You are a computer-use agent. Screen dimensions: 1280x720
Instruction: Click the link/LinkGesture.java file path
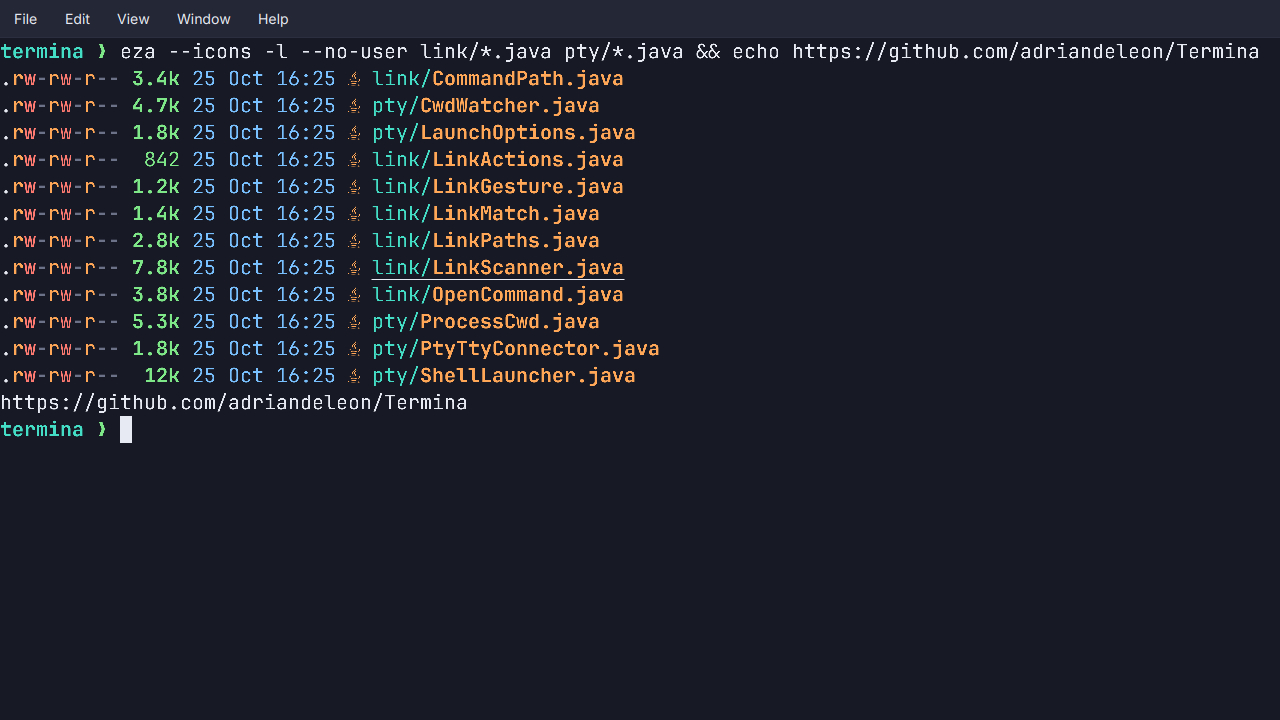tap(498, 187)
